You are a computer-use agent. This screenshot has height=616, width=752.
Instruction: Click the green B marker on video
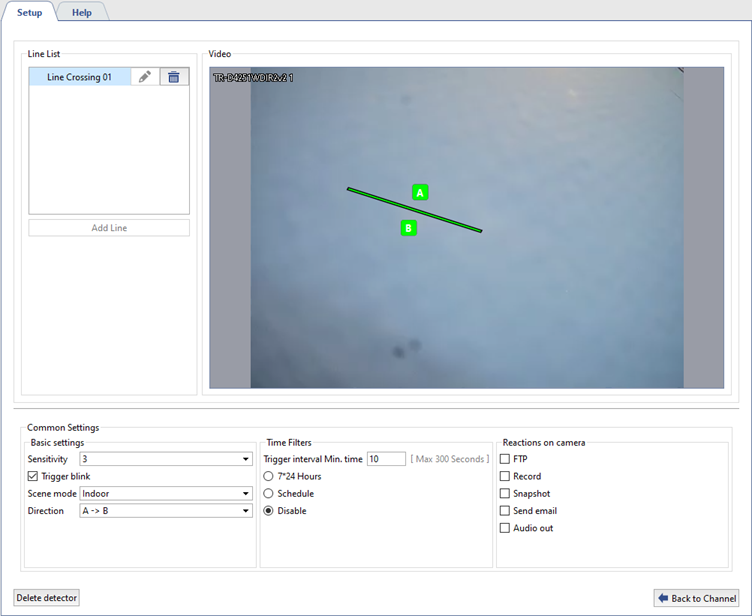point(408,228)
